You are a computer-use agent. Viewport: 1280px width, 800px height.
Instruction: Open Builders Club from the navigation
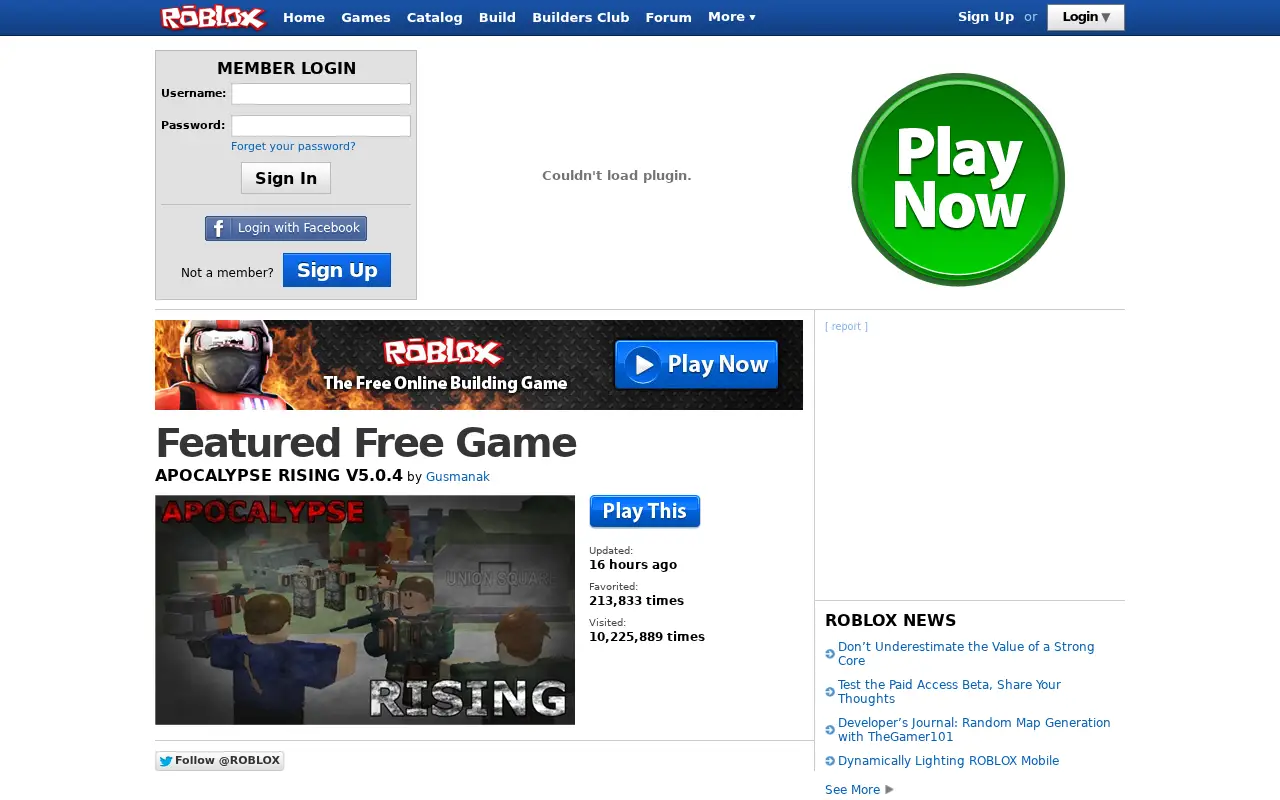click(581, 17)
